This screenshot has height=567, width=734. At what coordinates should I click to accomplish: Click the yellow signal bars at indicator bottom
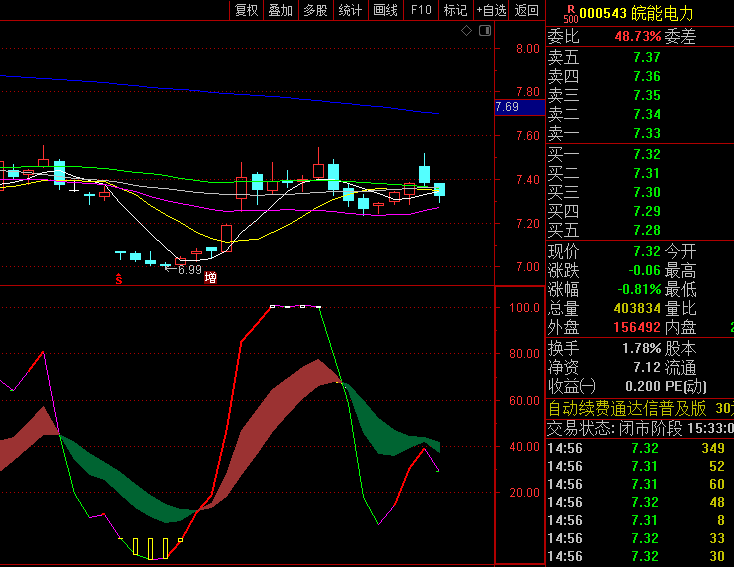coord(150,547)
